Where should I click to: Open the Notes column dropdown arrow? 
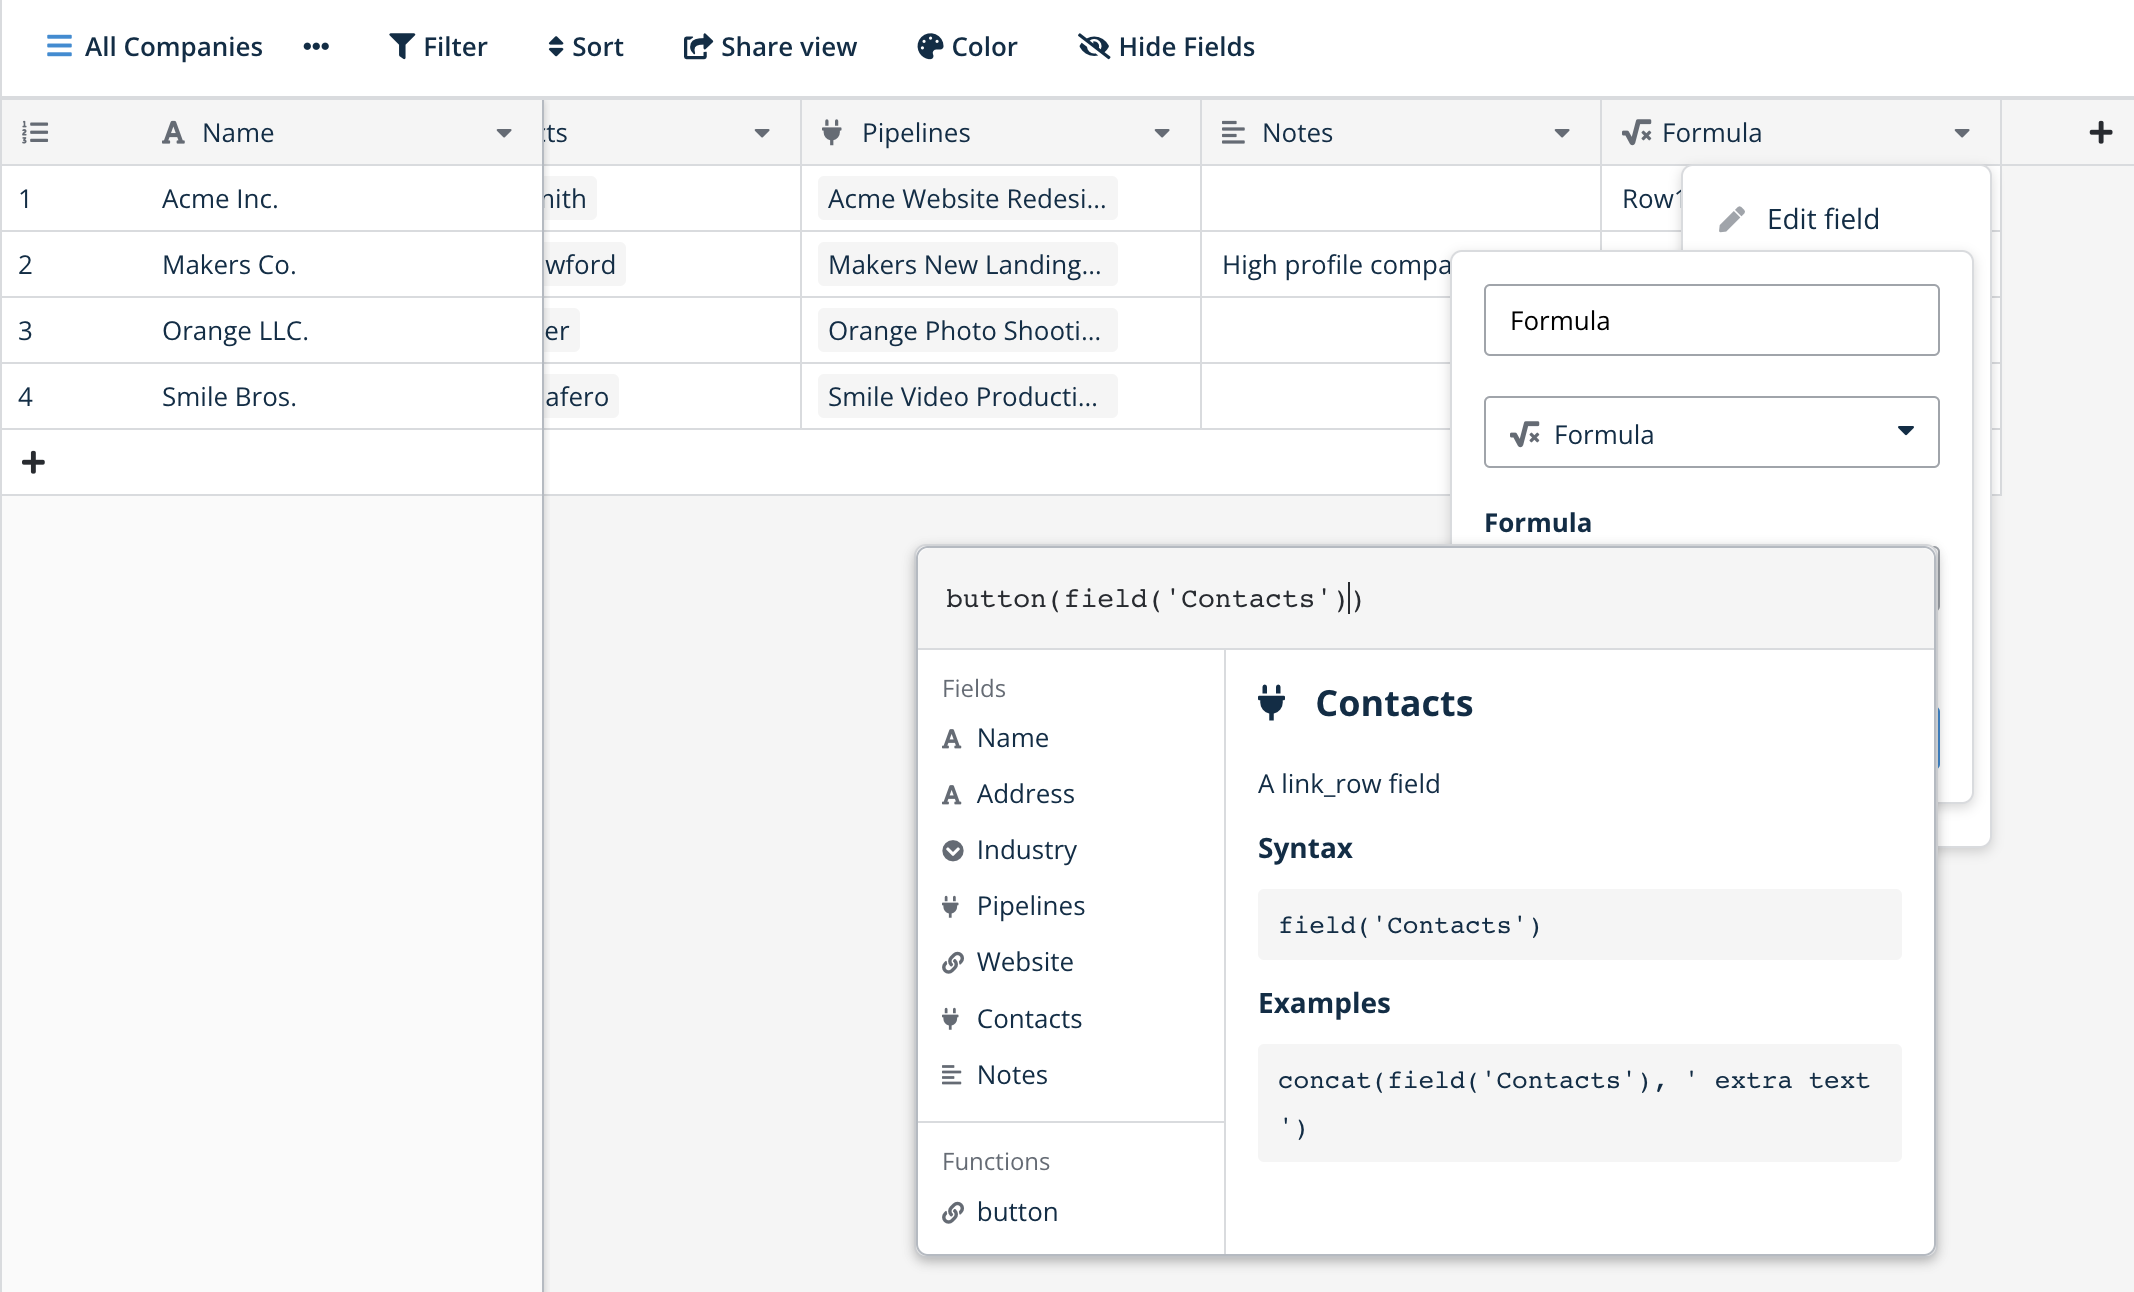coord(1562,133)
